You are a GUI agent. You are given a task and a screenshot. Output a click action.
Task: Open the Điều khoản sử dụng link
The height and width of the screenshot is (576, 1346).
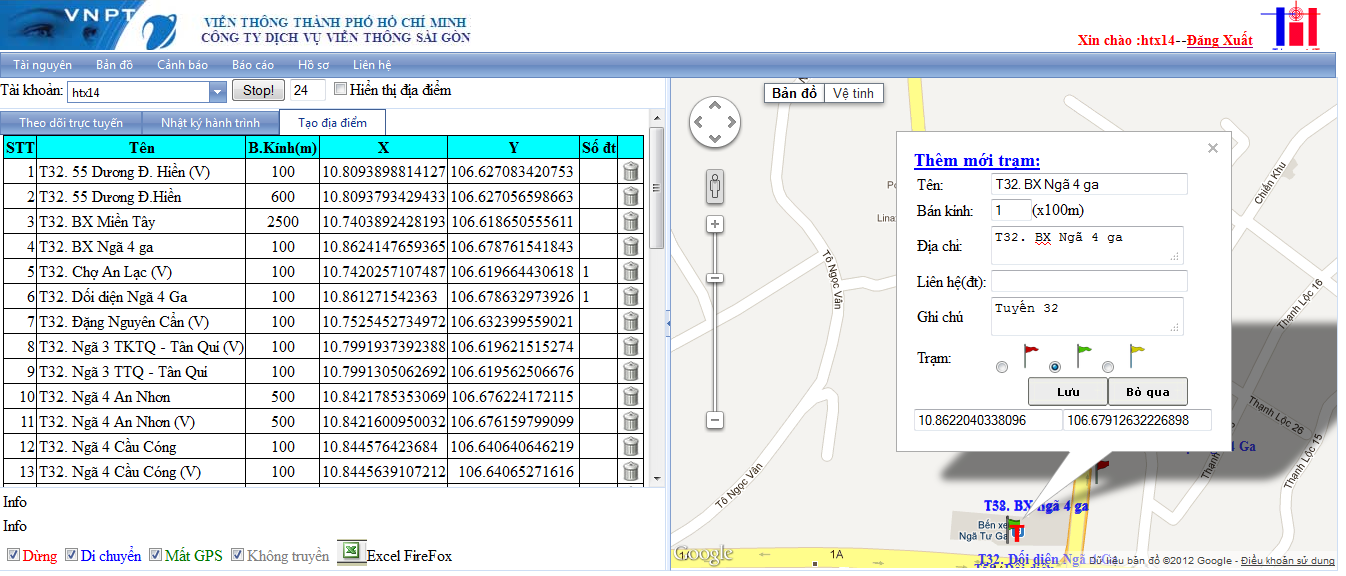click(1288, 560)
